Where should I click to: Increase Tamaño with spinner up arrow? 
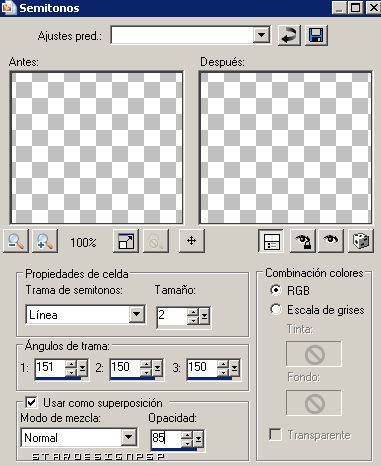coord(193,312)
